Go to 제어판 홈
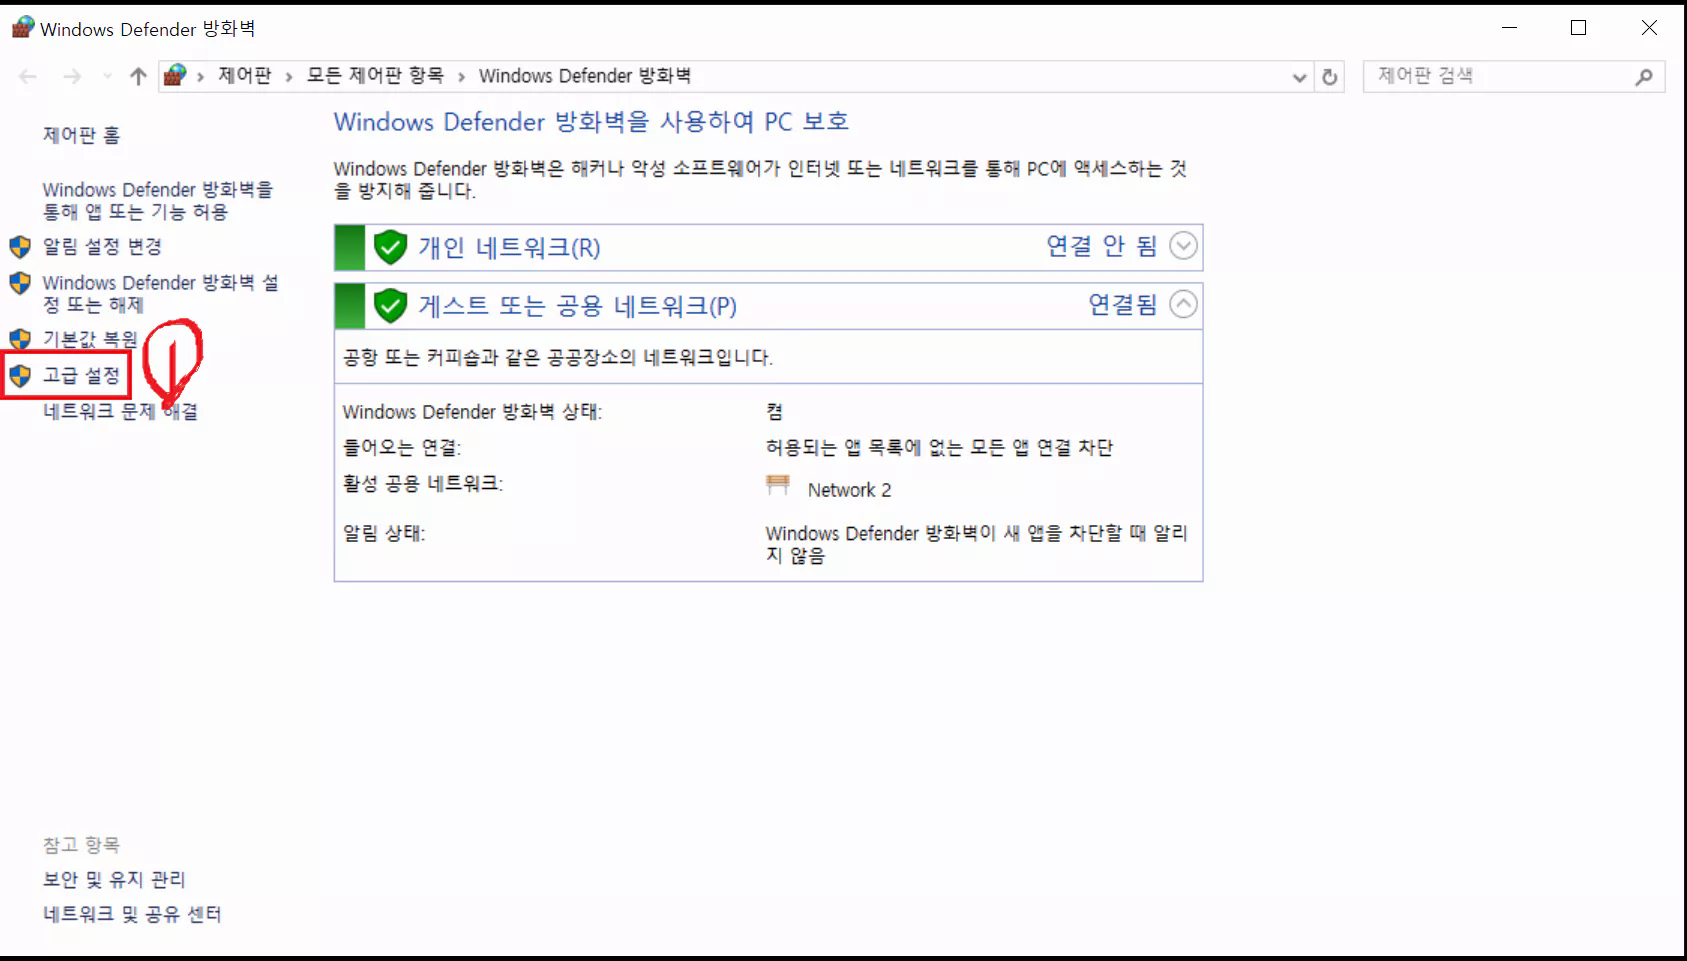The image size is (1687, 961). click(80, 135)
